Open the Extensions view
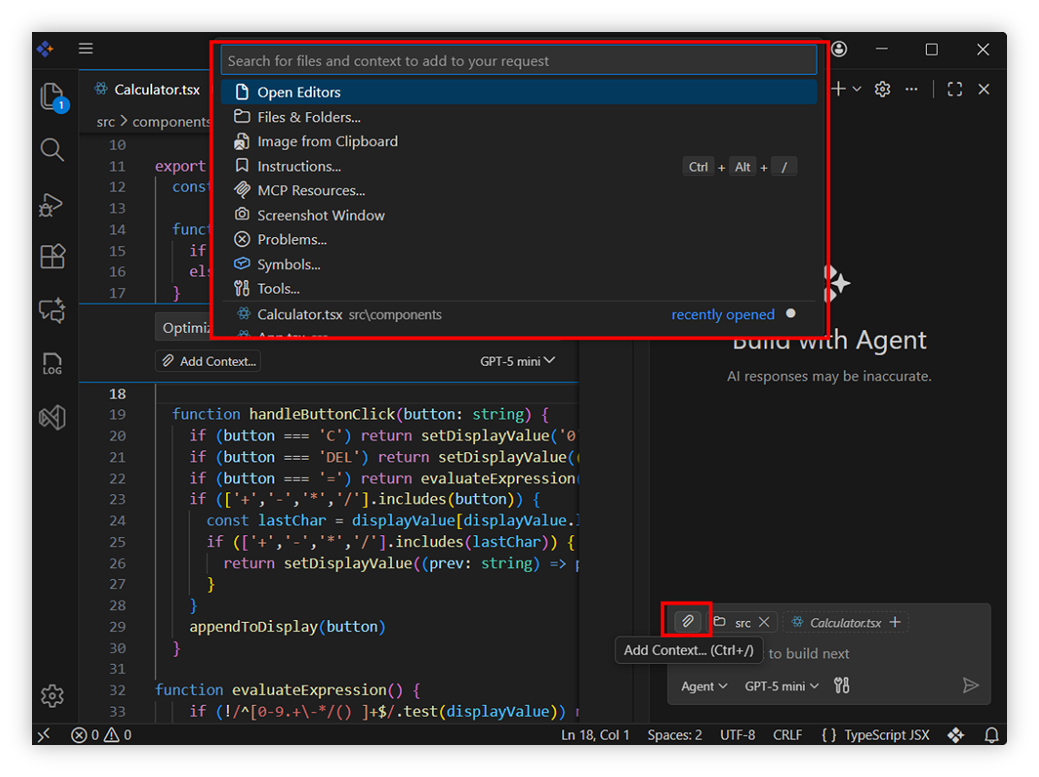This screenshot has height=777, width=1039. point(52,257)
